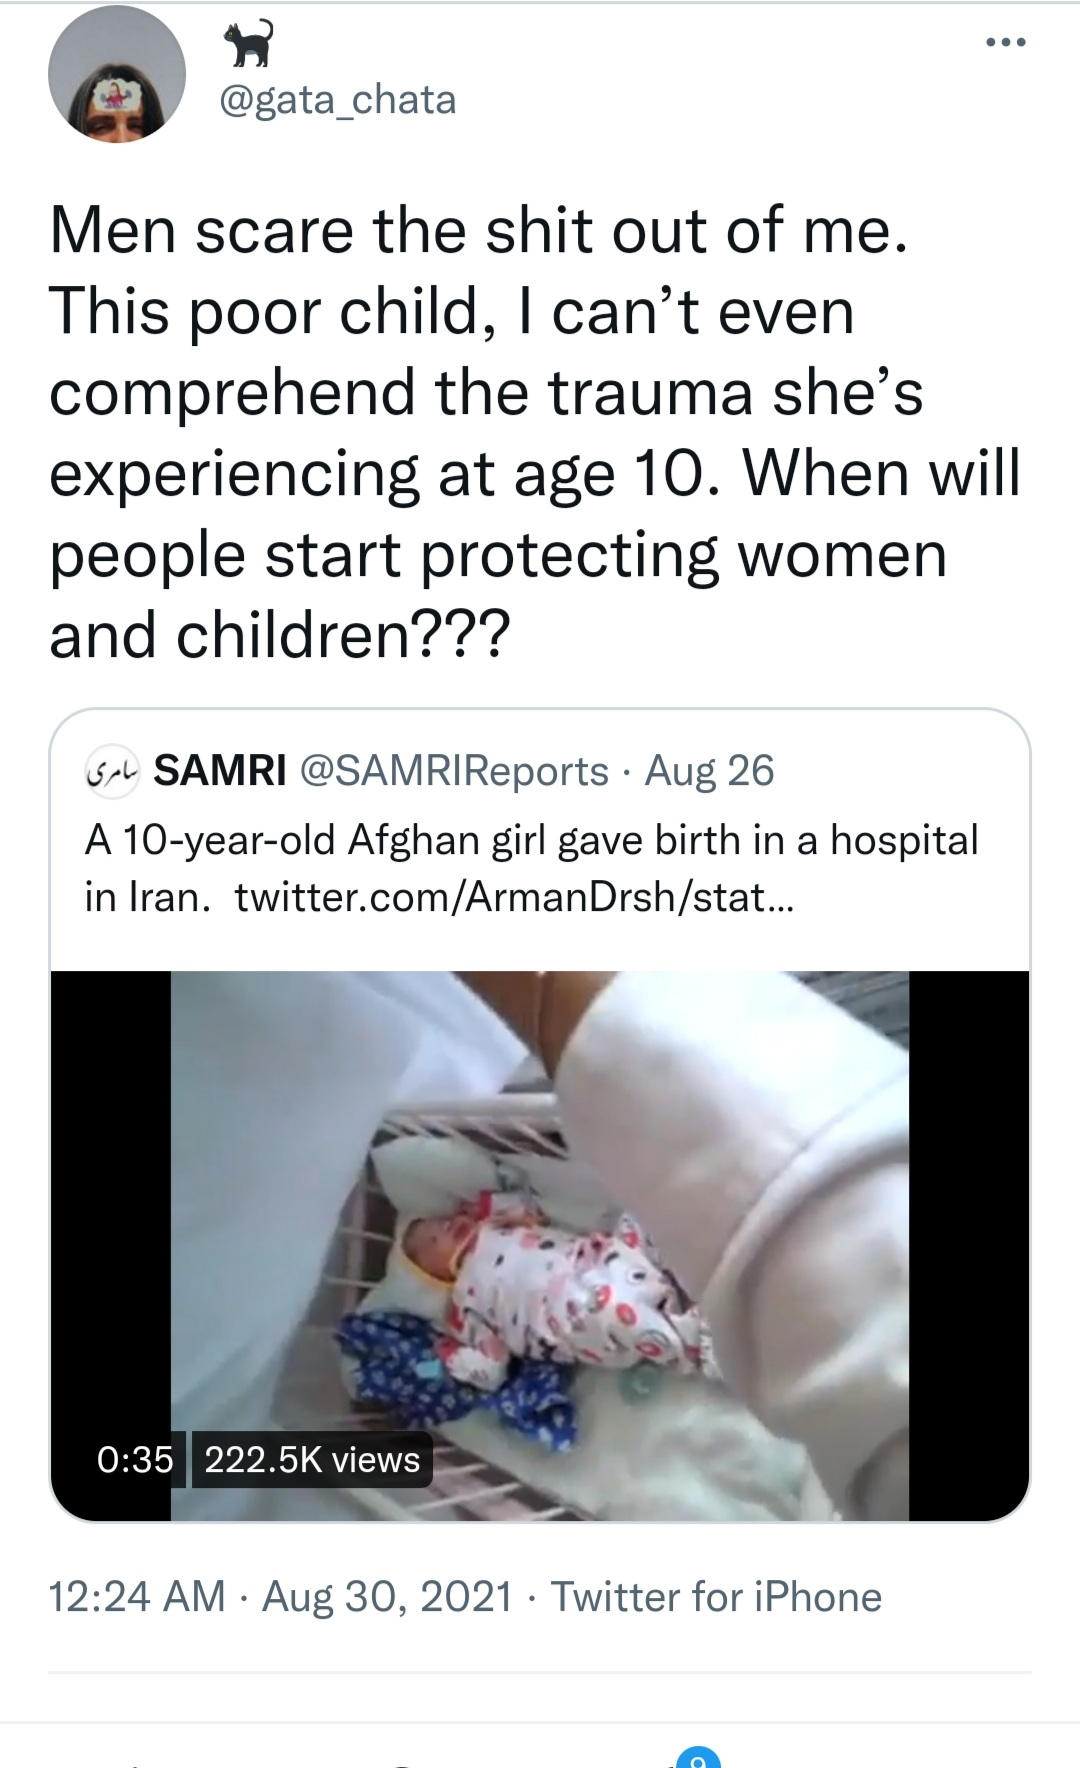Screen dimensions: 1080x1768
Task: Tap the main tweet text body
Action: tap(535, 432)
